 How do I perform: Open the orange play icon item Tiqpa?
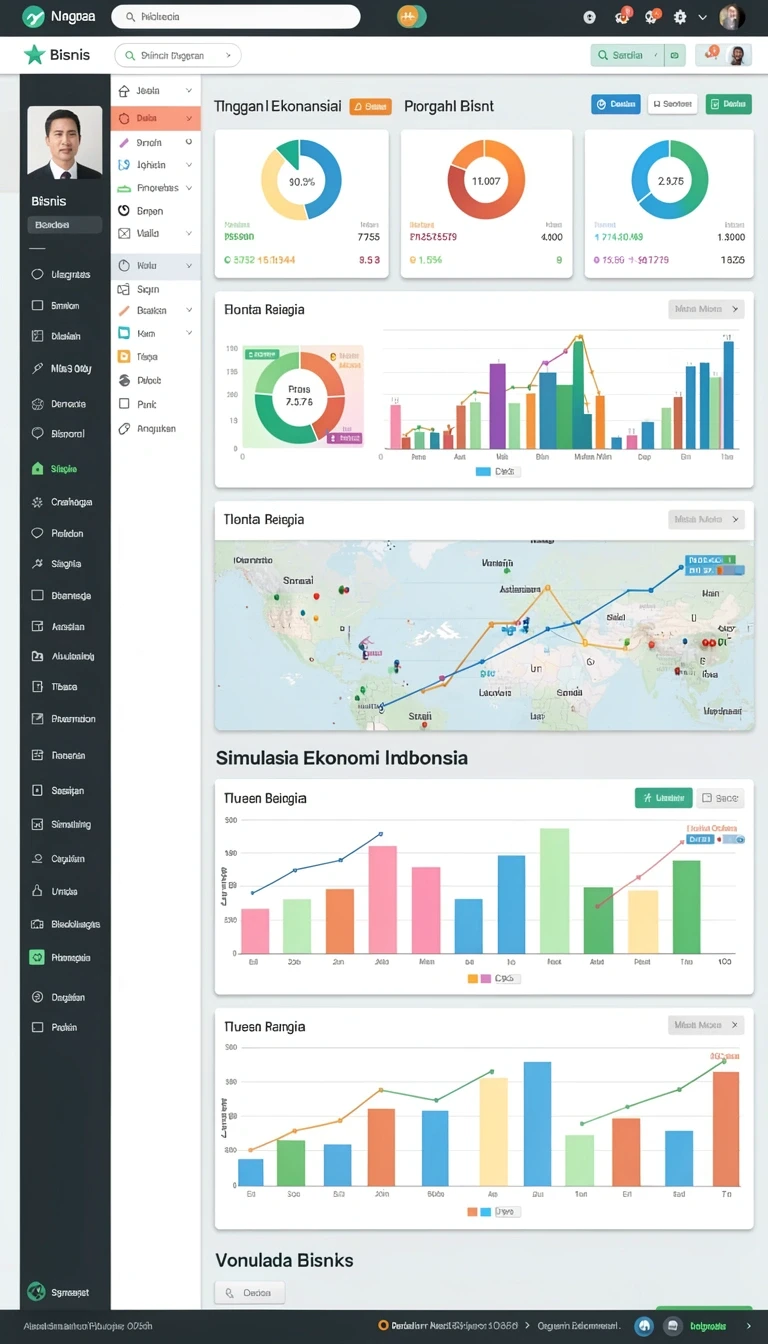click(x=124, y=356)
